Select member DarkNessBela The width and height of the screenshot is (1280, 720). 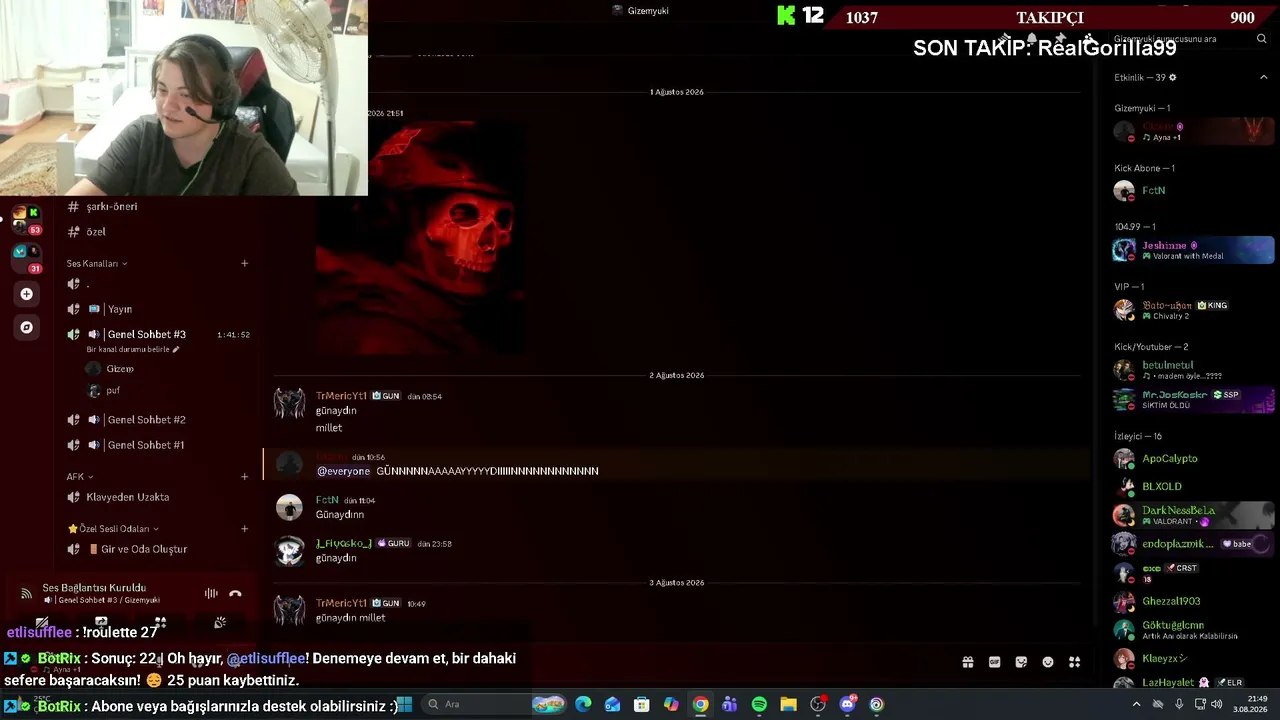(x=1192, y=516)
